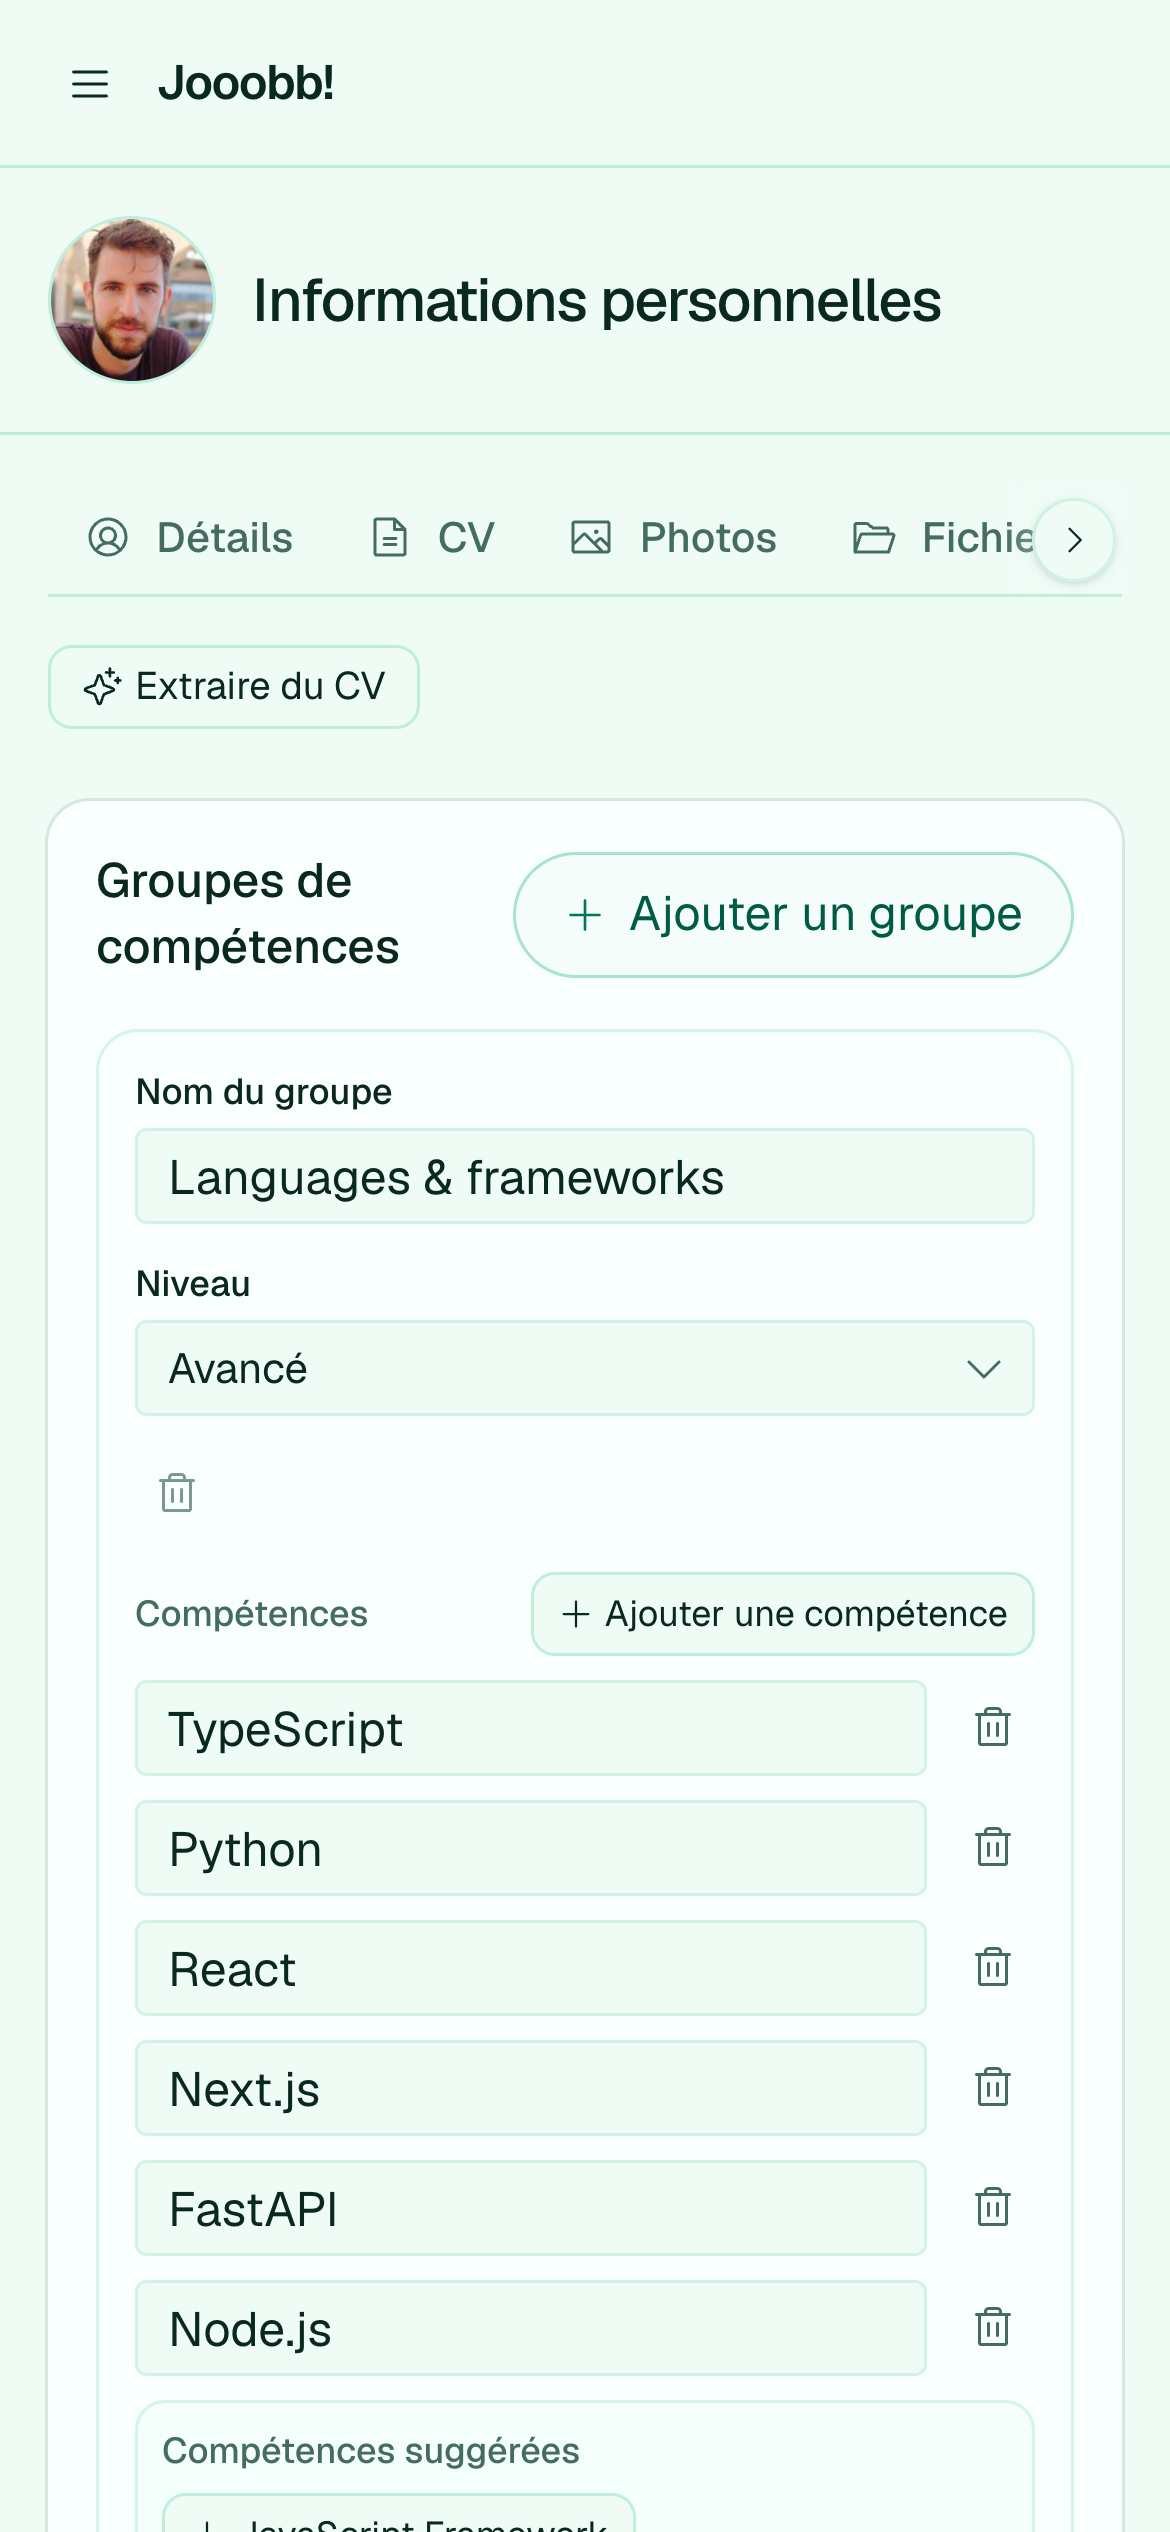Delete the FastAPI skill
Viewport: 1170px width, 2532px height.
coord(993,2207)
